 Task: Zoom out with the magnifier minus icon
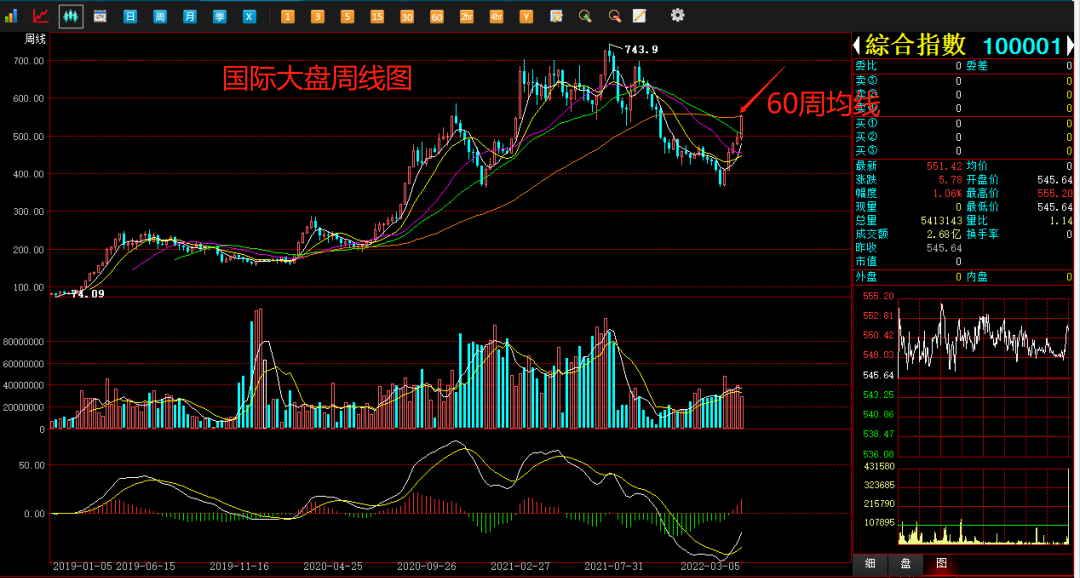click(x=615, y=15)
